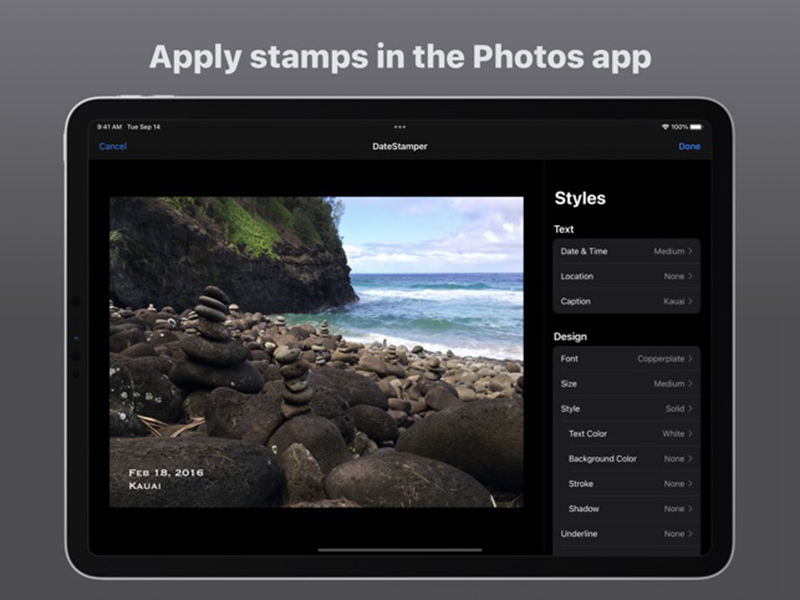Screen dimensions: 800x600
Task: Click the chevron beside Copperplate font
Action: 690,359
